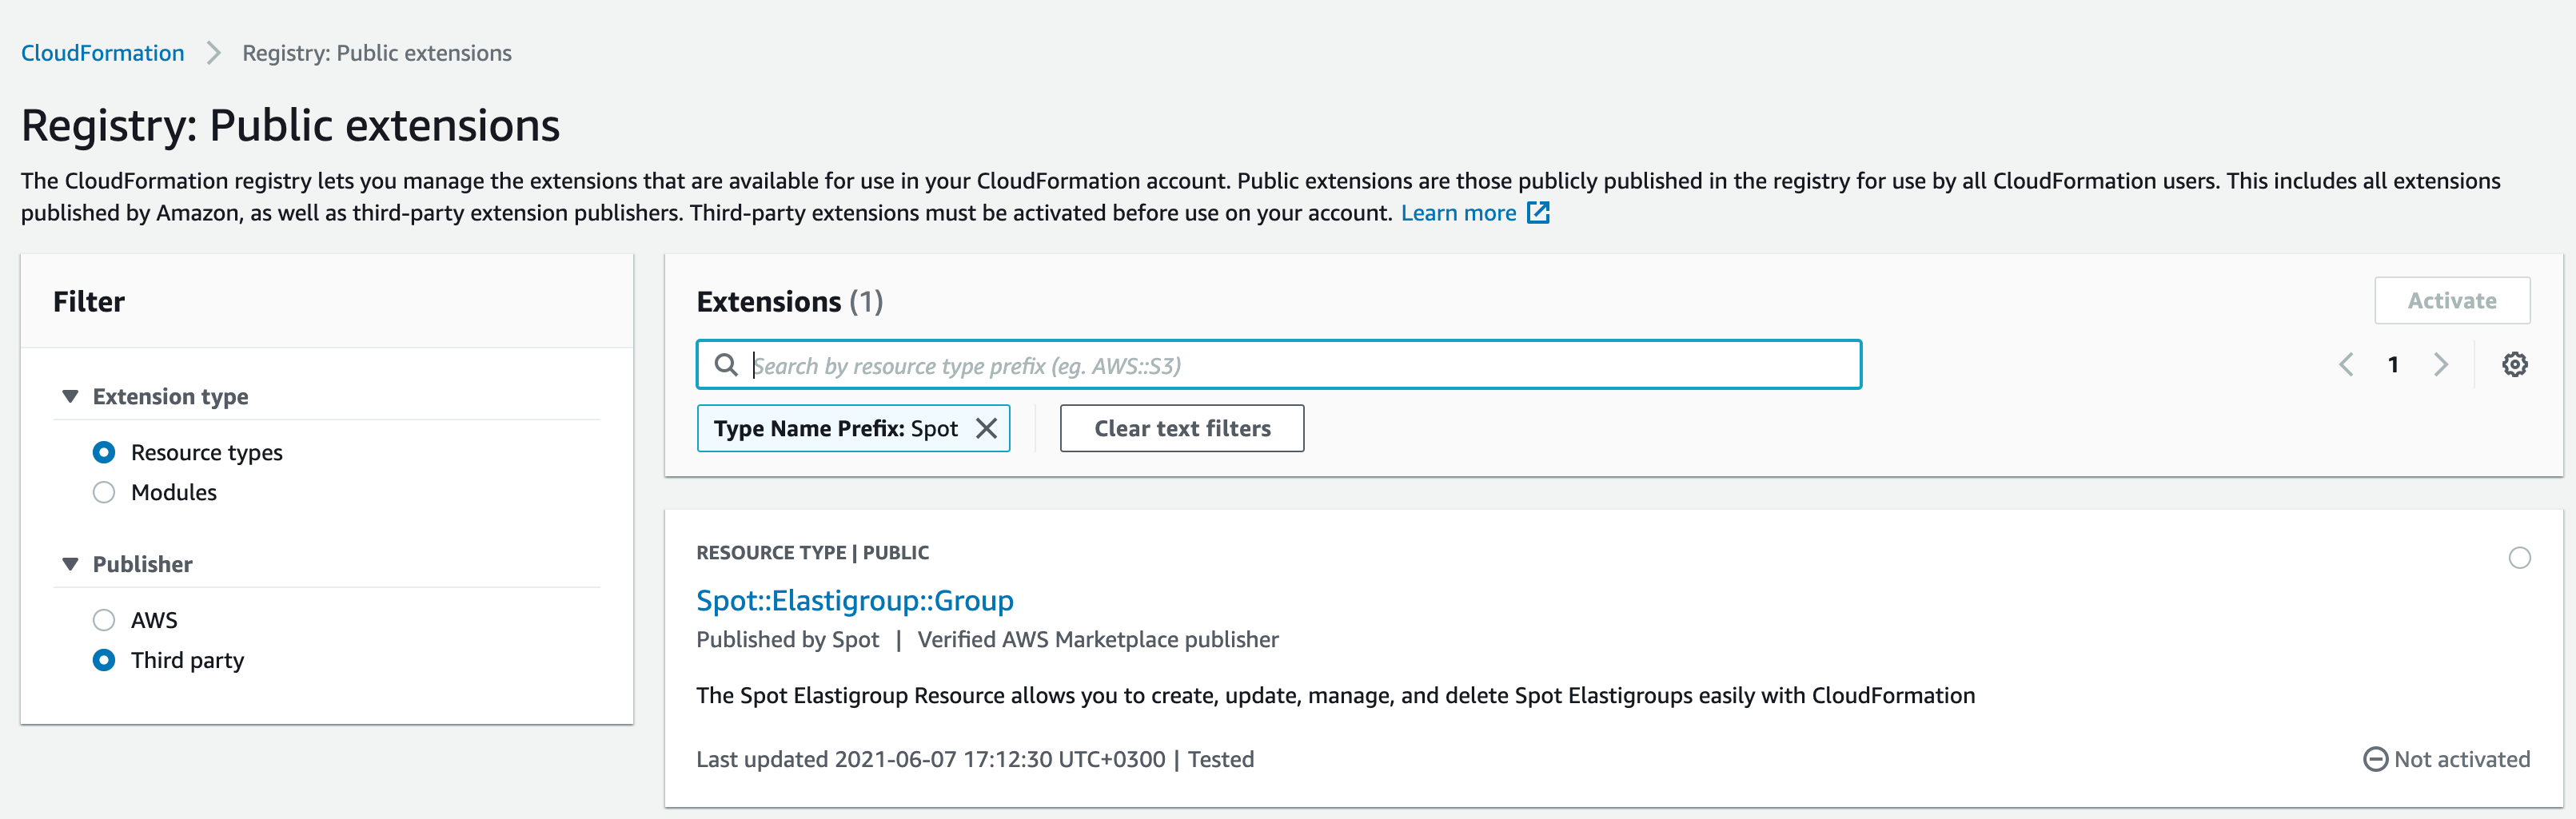This screenshot has width=2576, height=819.
Task: Select the Spot::Elastigroup::Group extension radio
Action: click(2519, 558)
